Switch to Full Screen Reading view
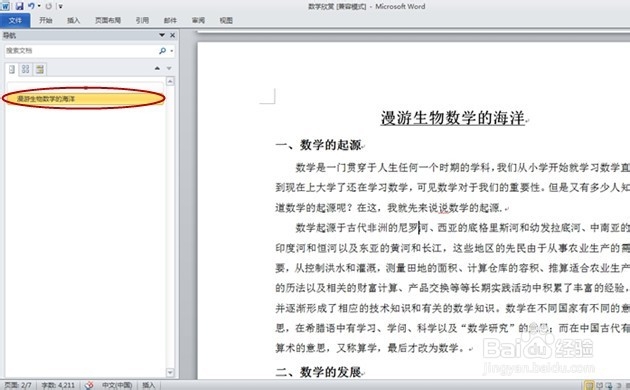Image resolution: width=630 pixels, height=390 pixels. pyautogui.click(x=599, y=385)
